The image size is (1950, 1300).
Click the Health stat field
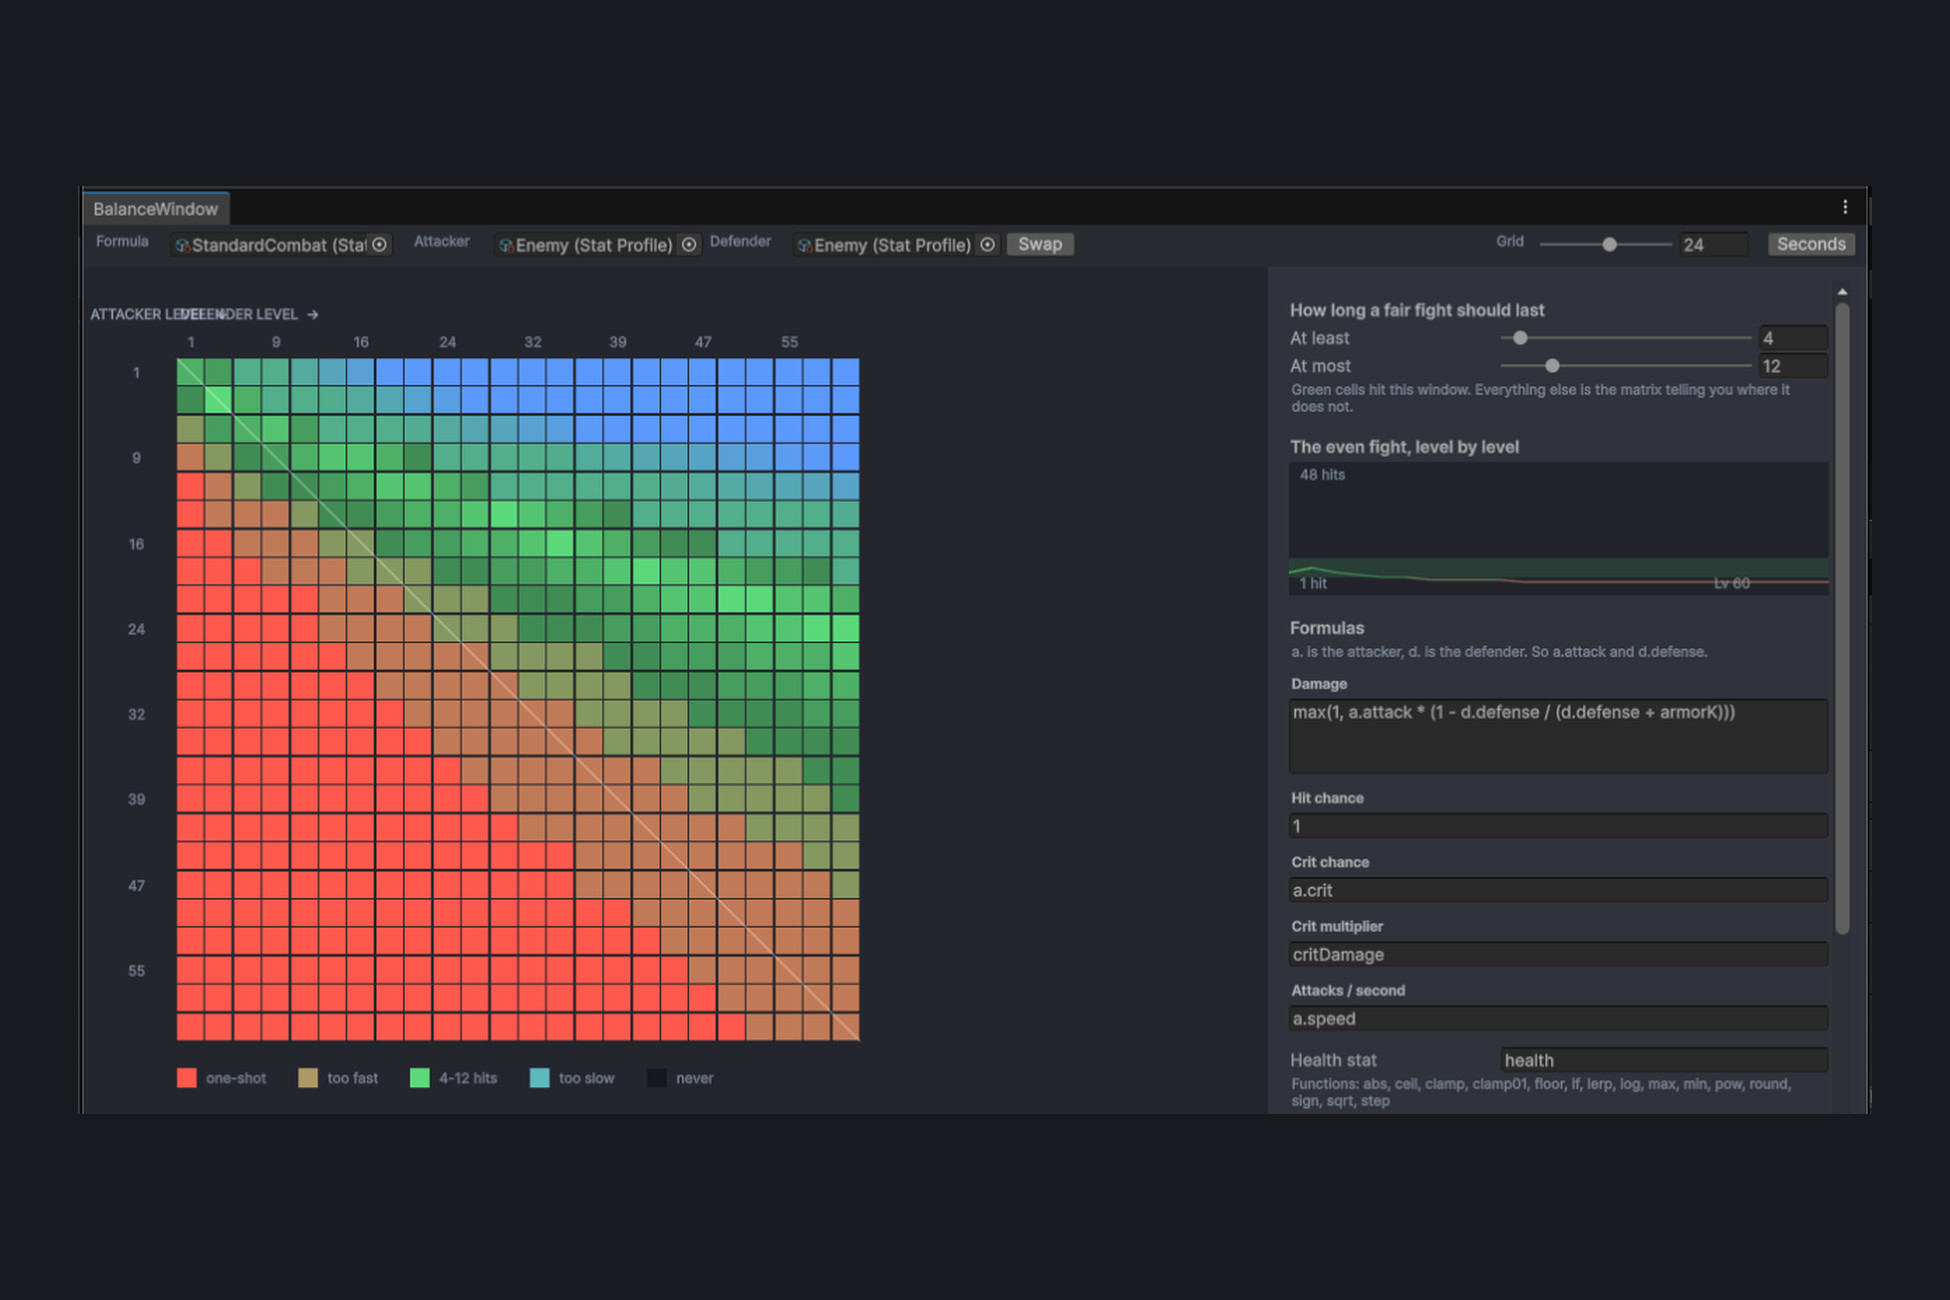[x=1664, y=1060]
